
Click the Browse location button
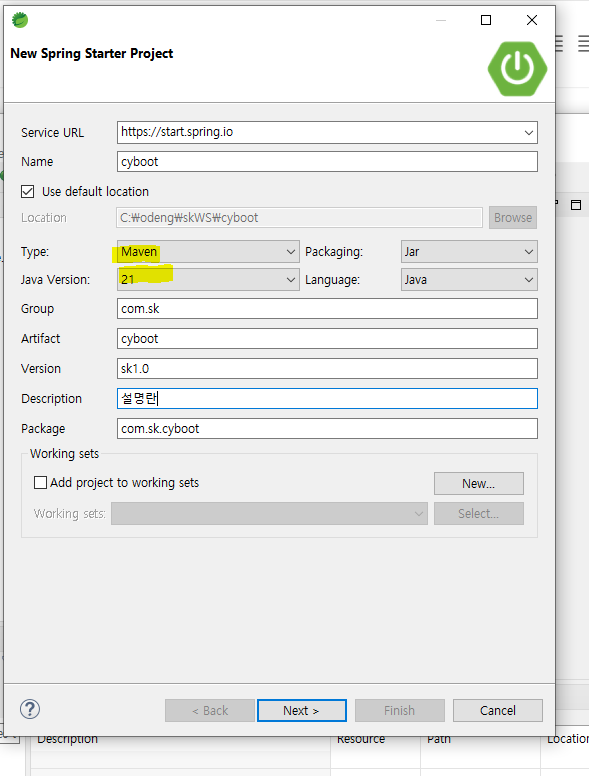[x=513, y=218]
